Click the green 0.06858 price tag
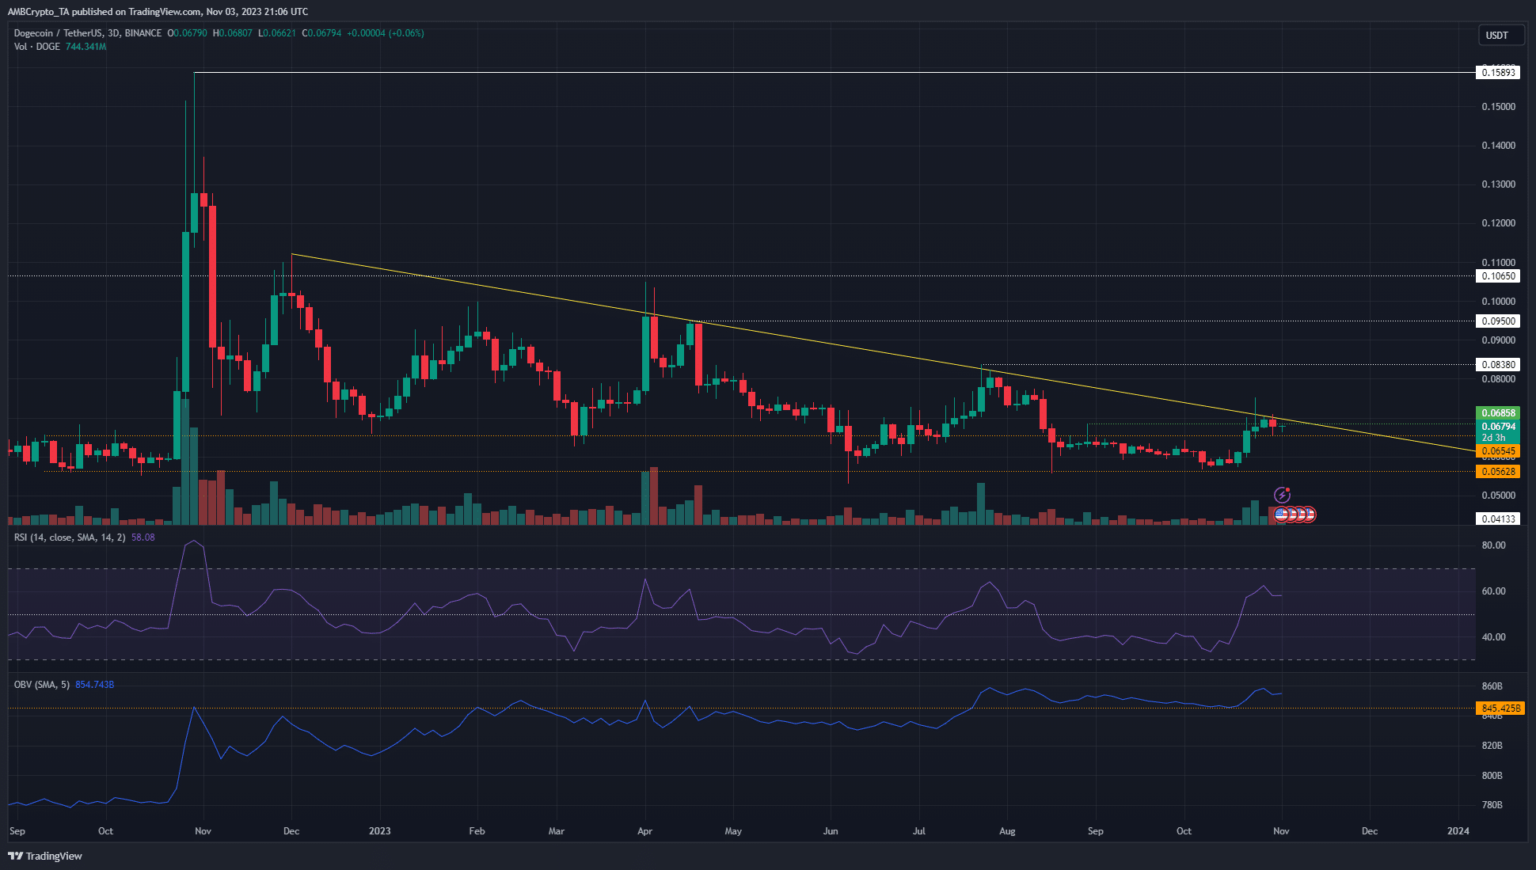The height and width of the screenshot is (870, 1536). tap(1498, 413)
